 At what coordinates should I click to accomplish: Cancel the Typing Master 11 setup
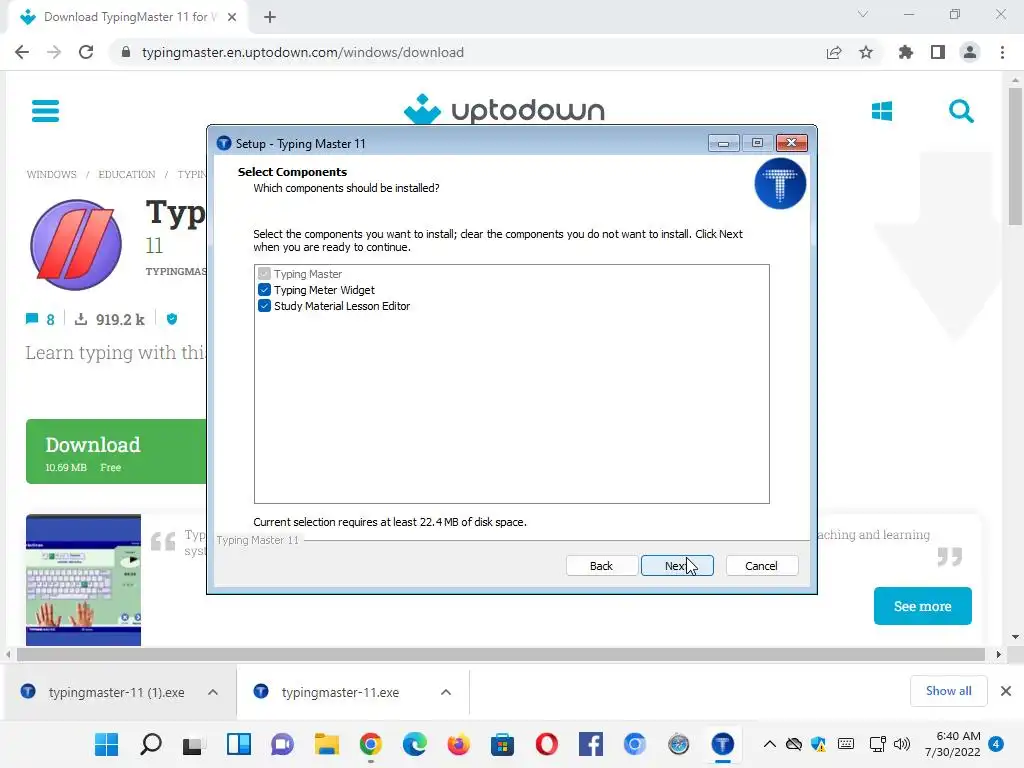[x=761, y=566]
